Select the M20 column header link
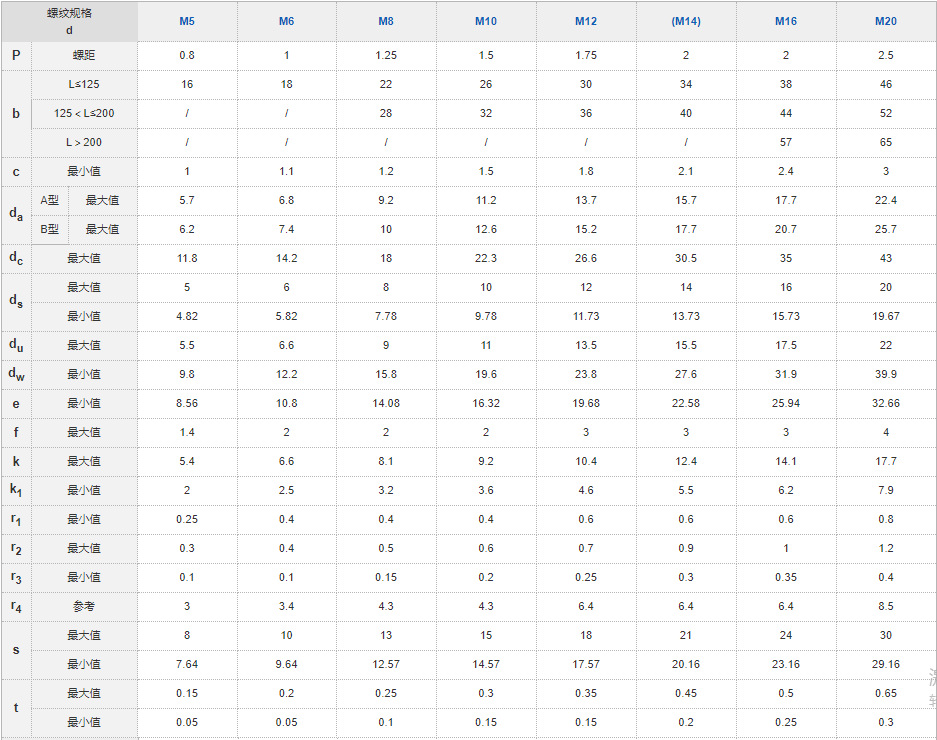Screen dimensions: 937x740 pyautogui.click(x=886, y=21)
